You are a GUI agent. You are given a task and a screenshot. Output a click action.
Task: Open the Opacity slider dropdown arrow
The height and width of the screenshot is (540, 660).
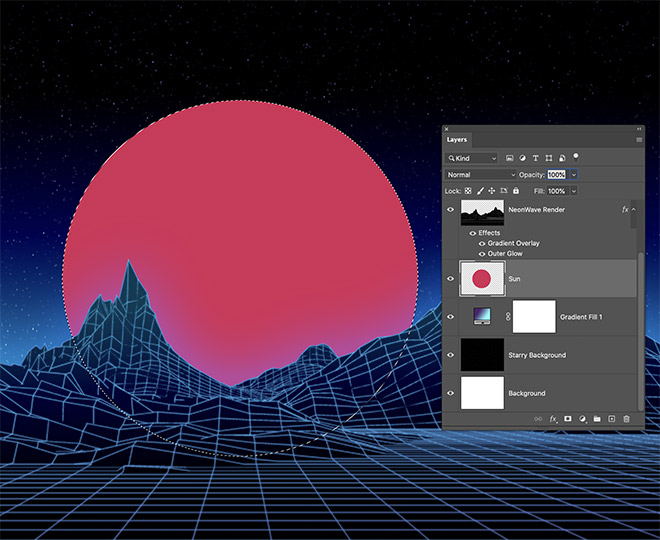[574, 174]
